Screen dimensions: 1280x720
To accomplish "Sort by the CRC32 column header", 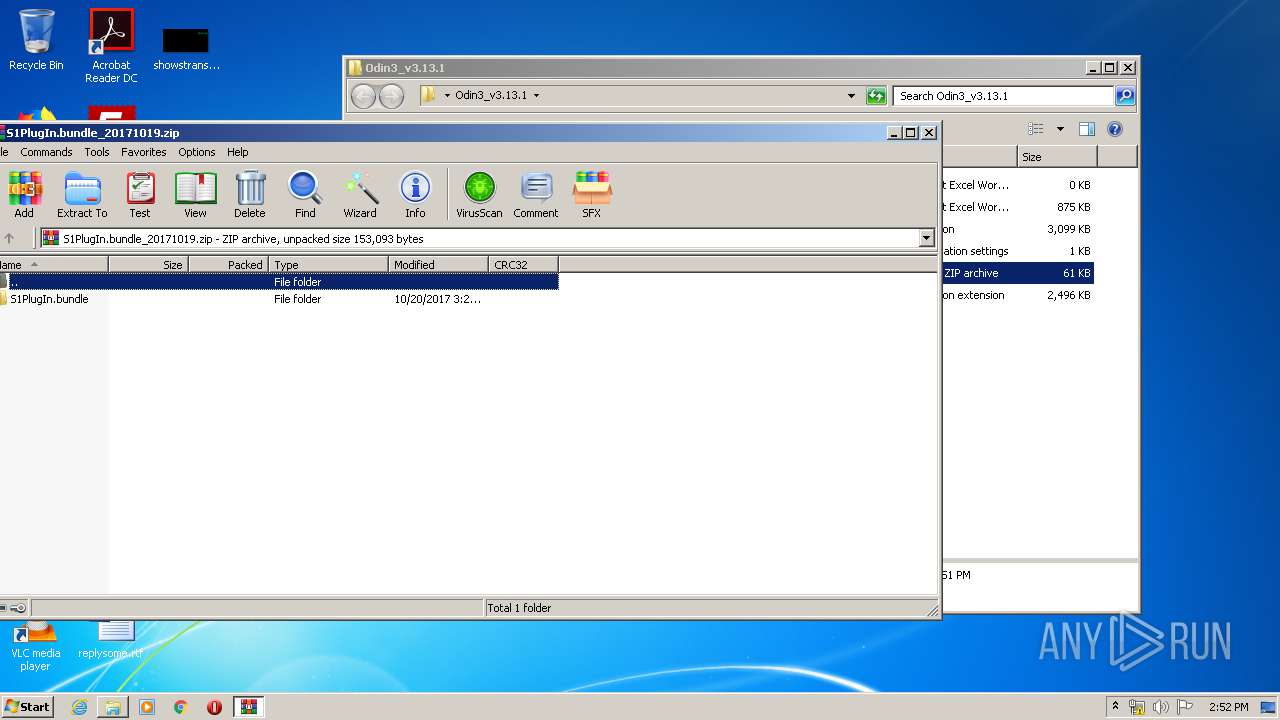I will [523, 265].
